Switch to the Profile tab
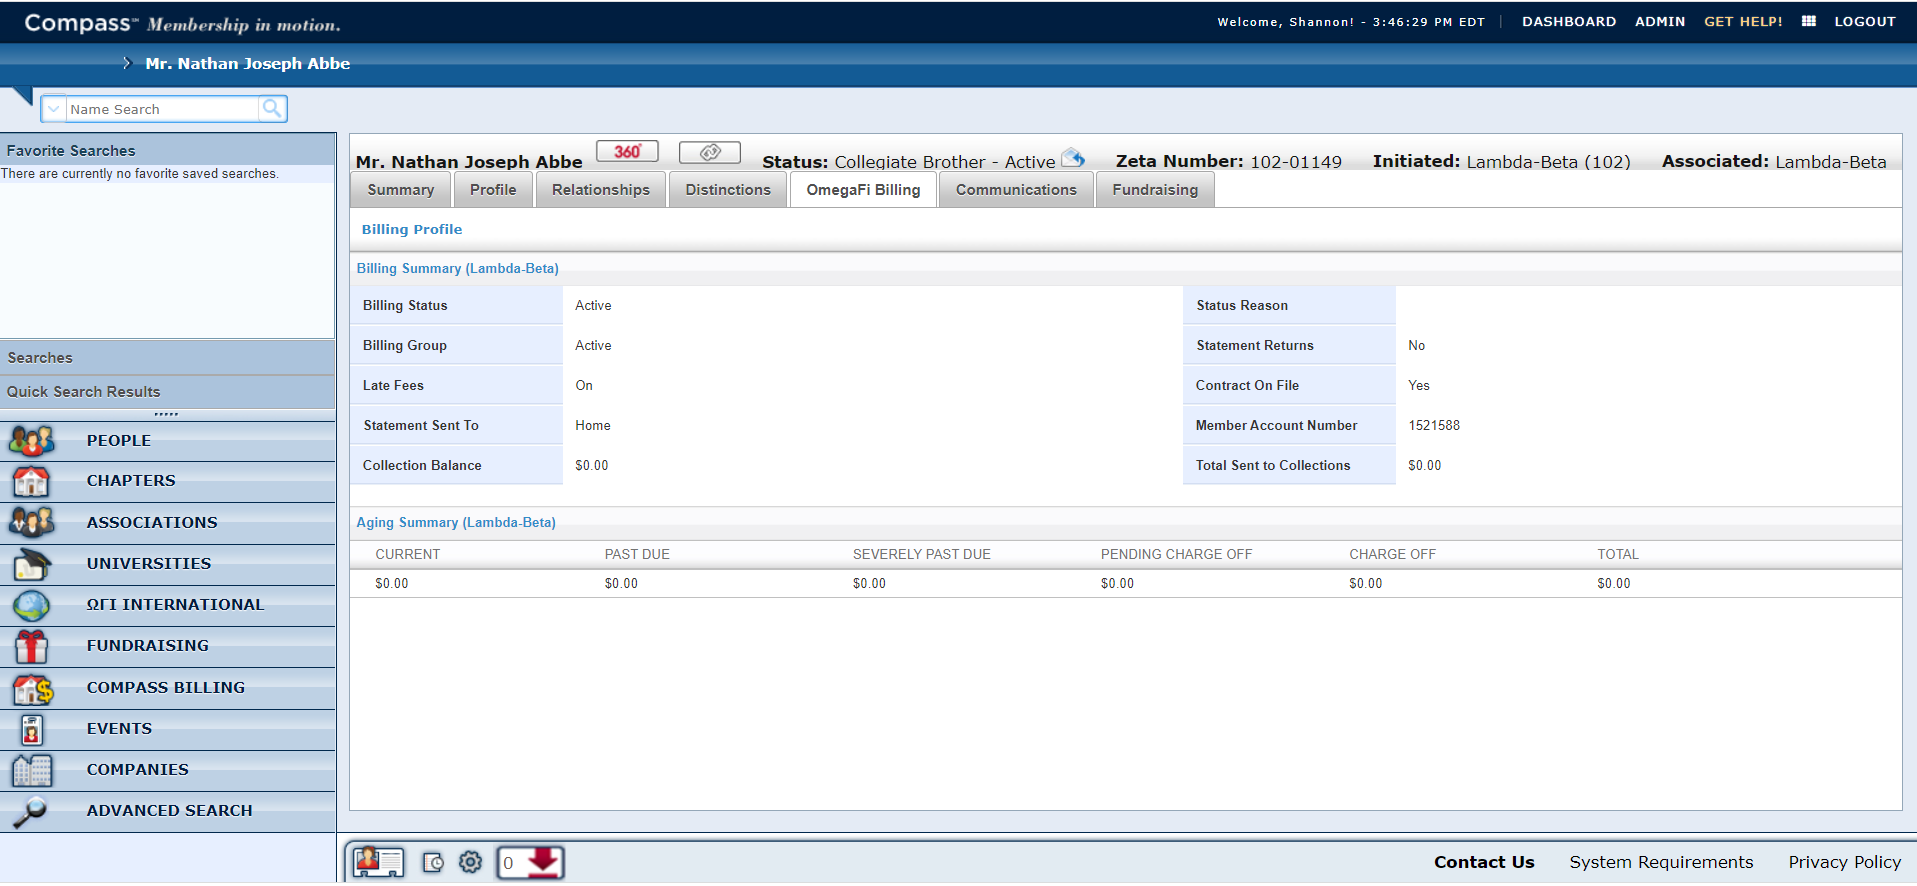The width and height of the screenshot is (1917, 886). point(493,190)
